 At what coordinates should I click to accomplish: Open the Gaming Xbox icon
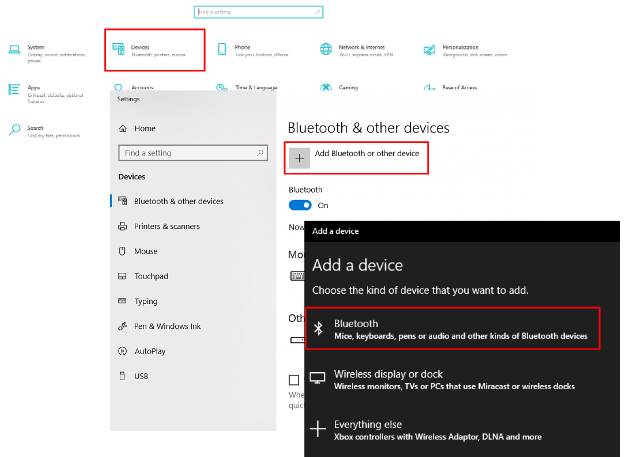pos(326,87)
